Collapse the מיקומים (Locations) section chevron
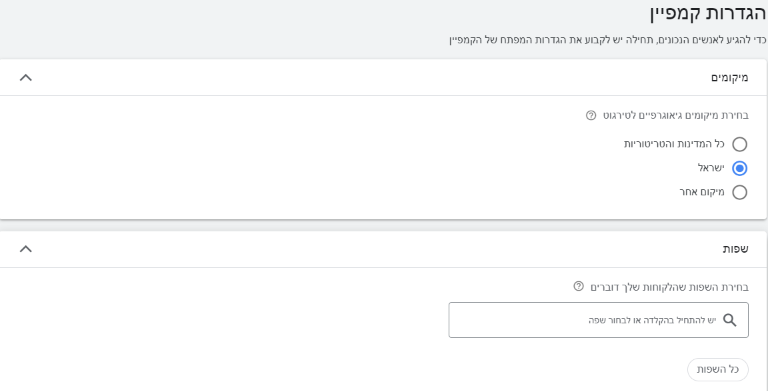768x391 pixels. (25, 77)
